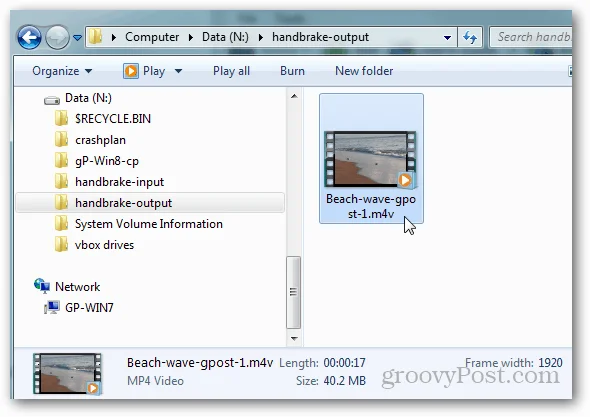
Task: Click the New folder button
Action: [x=364, y=71]
